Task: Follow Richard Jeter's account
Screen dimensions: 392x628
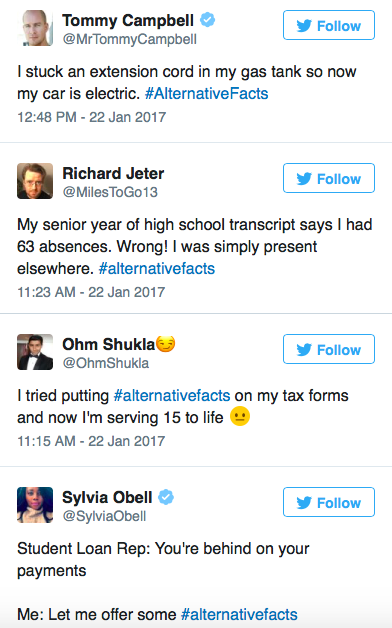Action: coord(329,178)
